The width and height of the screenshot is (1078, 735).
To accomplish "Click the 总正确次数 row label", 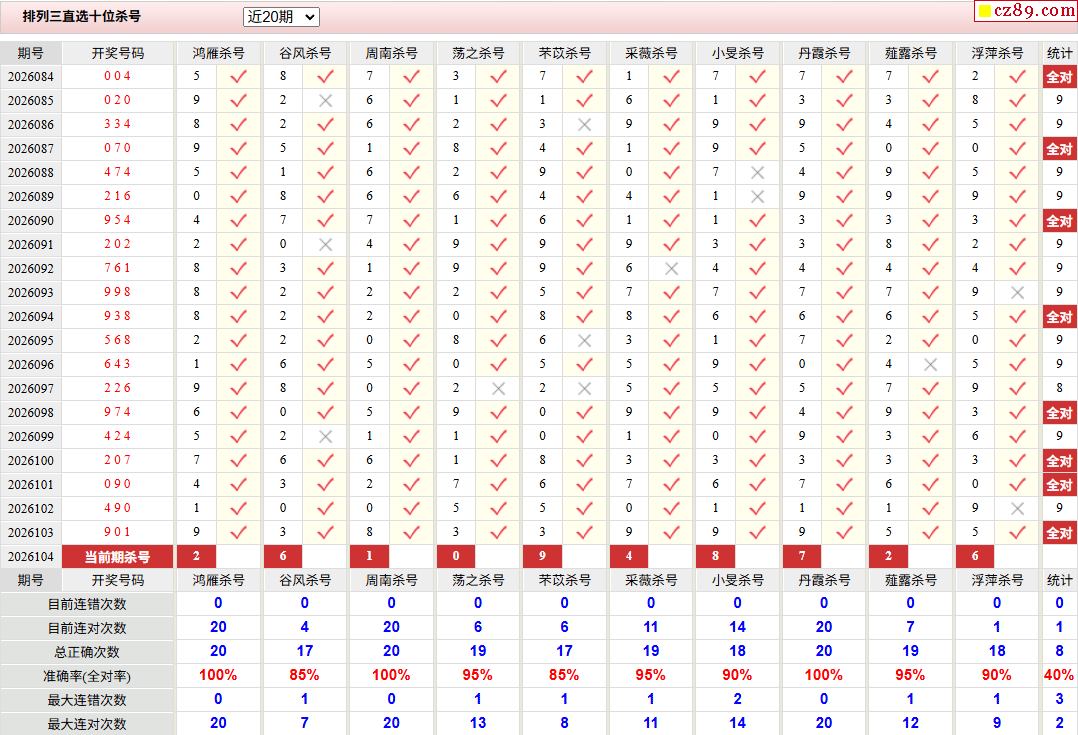I will [x=87, y=652].
